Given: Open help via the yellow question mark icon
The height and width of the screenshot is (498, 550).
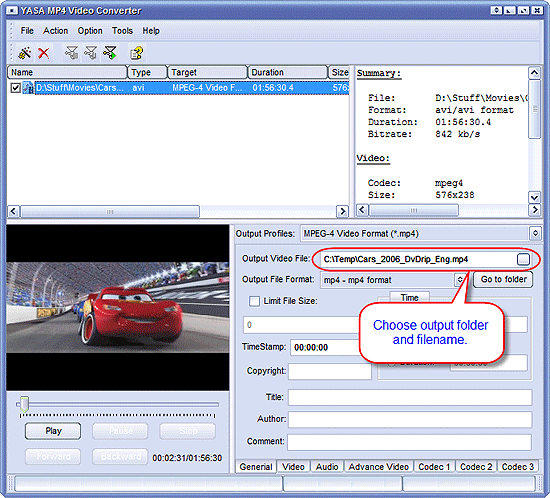Looking at the screenshot, I should click(136, 53).
